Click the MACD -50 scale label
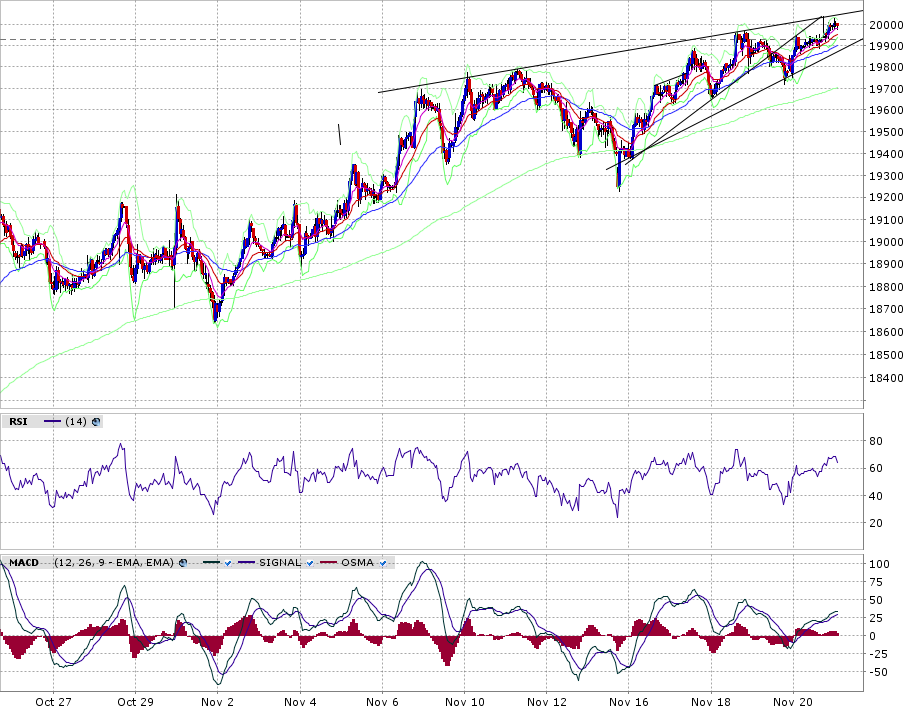The height and width of the screenshot is (716, 912). point(878,672)
